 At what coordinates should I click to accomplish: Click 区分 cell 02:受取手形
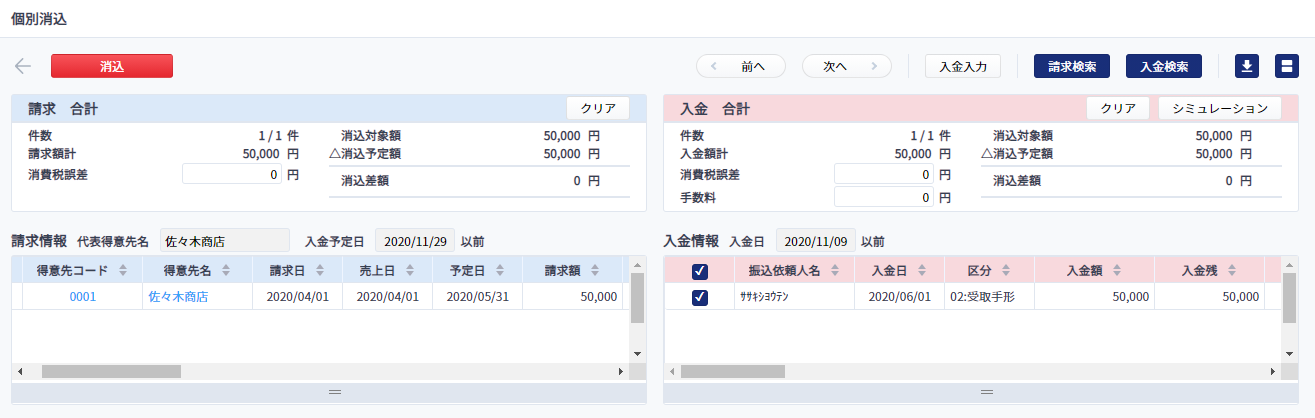(x=989, y=297)
